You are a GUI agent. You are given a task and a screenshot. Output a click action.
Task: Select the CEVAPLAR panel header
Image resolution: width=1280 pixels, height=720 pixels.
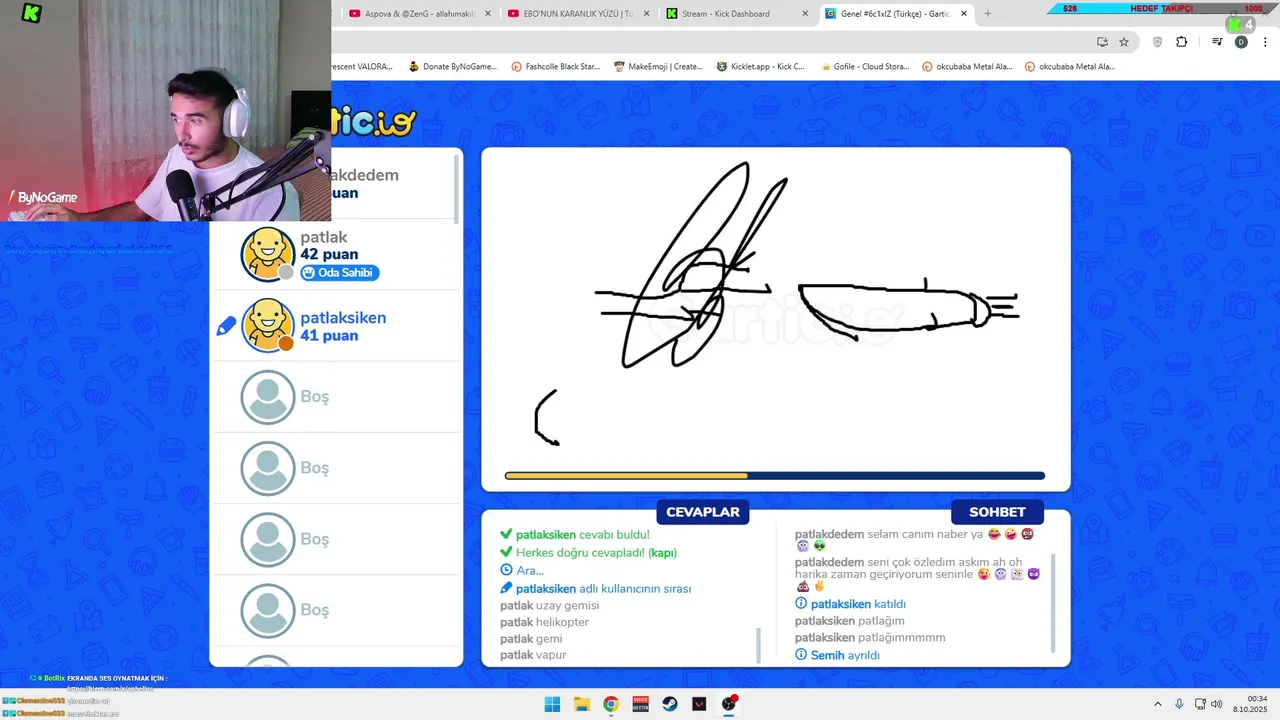[703, 512]
